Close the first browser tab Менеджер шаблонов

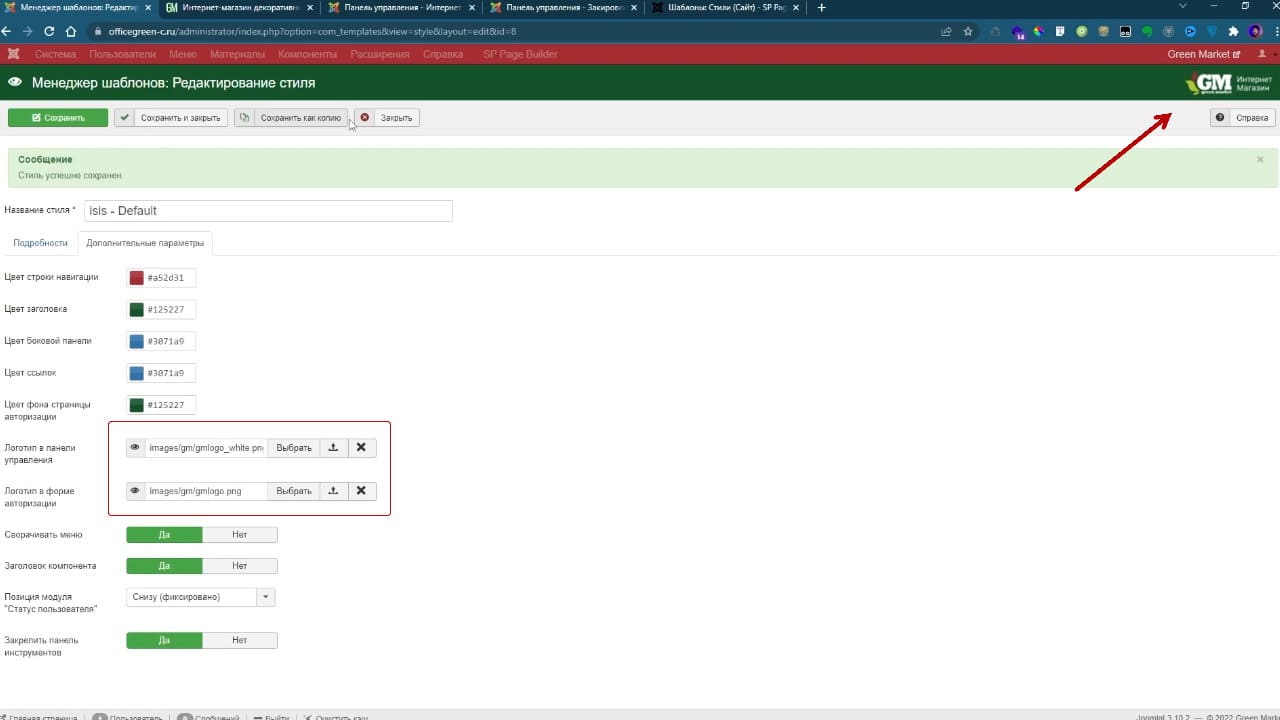(148, 8)
